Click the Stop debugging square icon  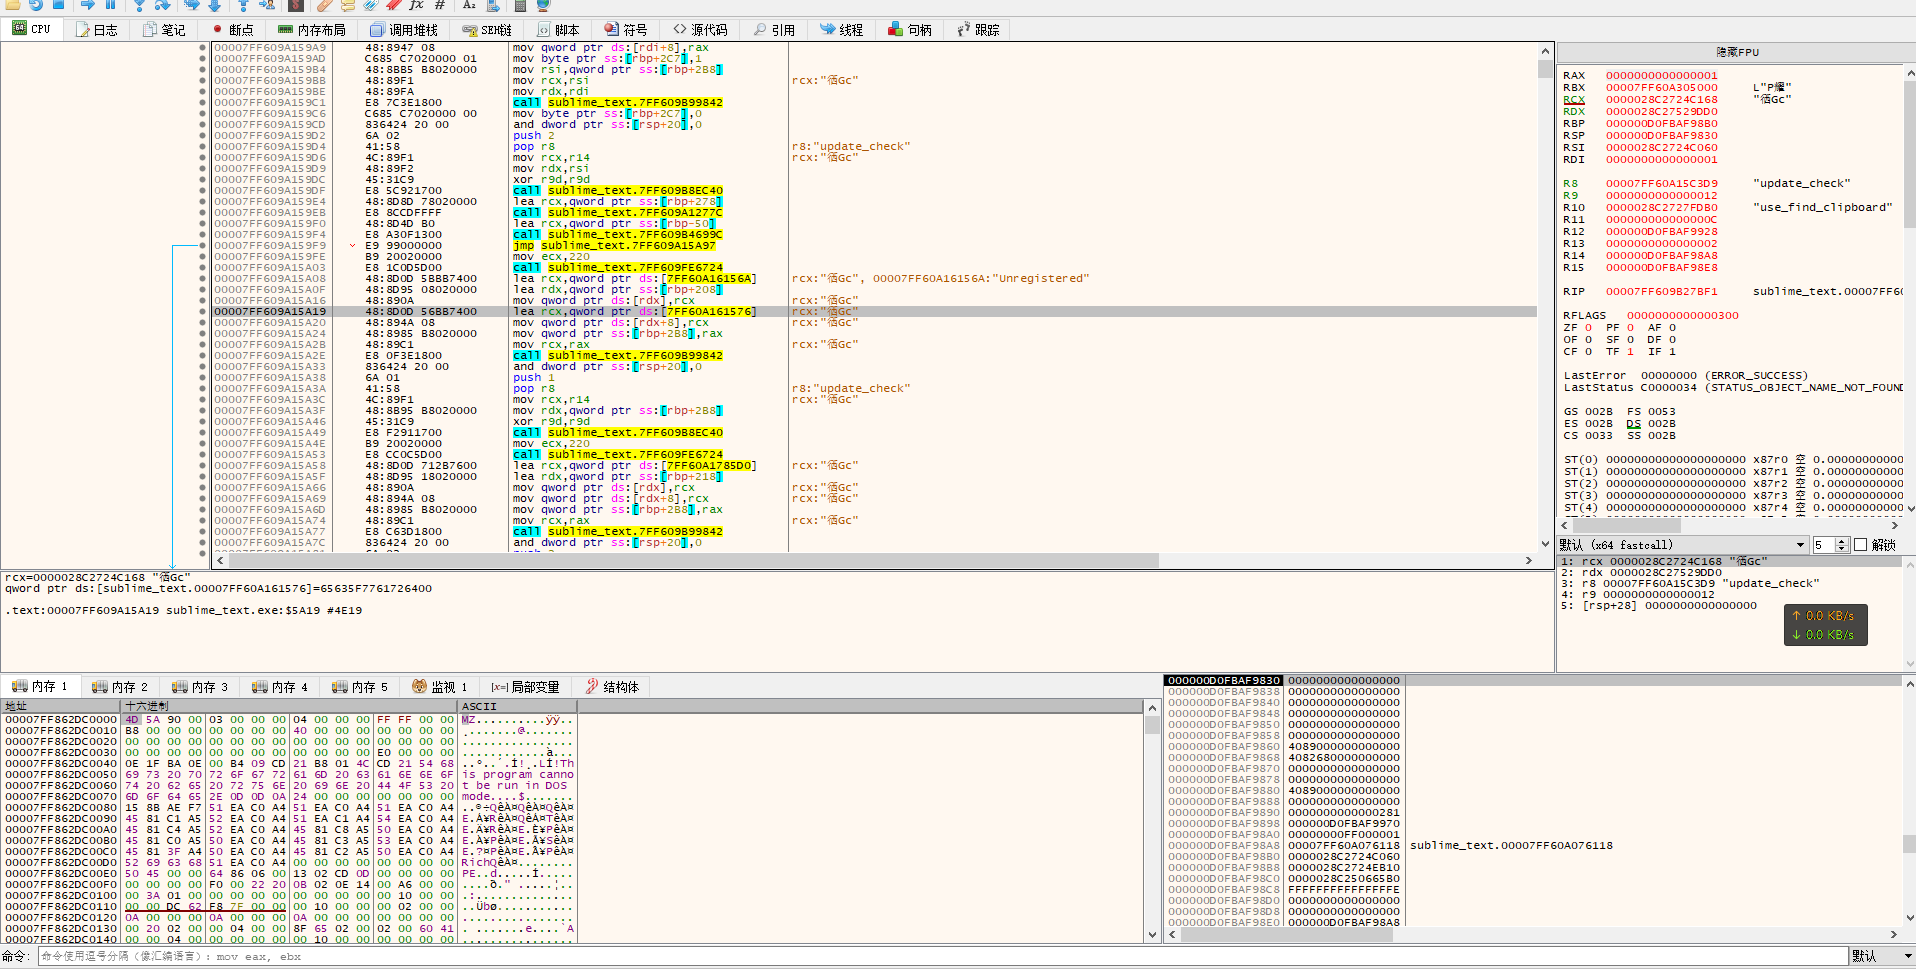[58, 4]
